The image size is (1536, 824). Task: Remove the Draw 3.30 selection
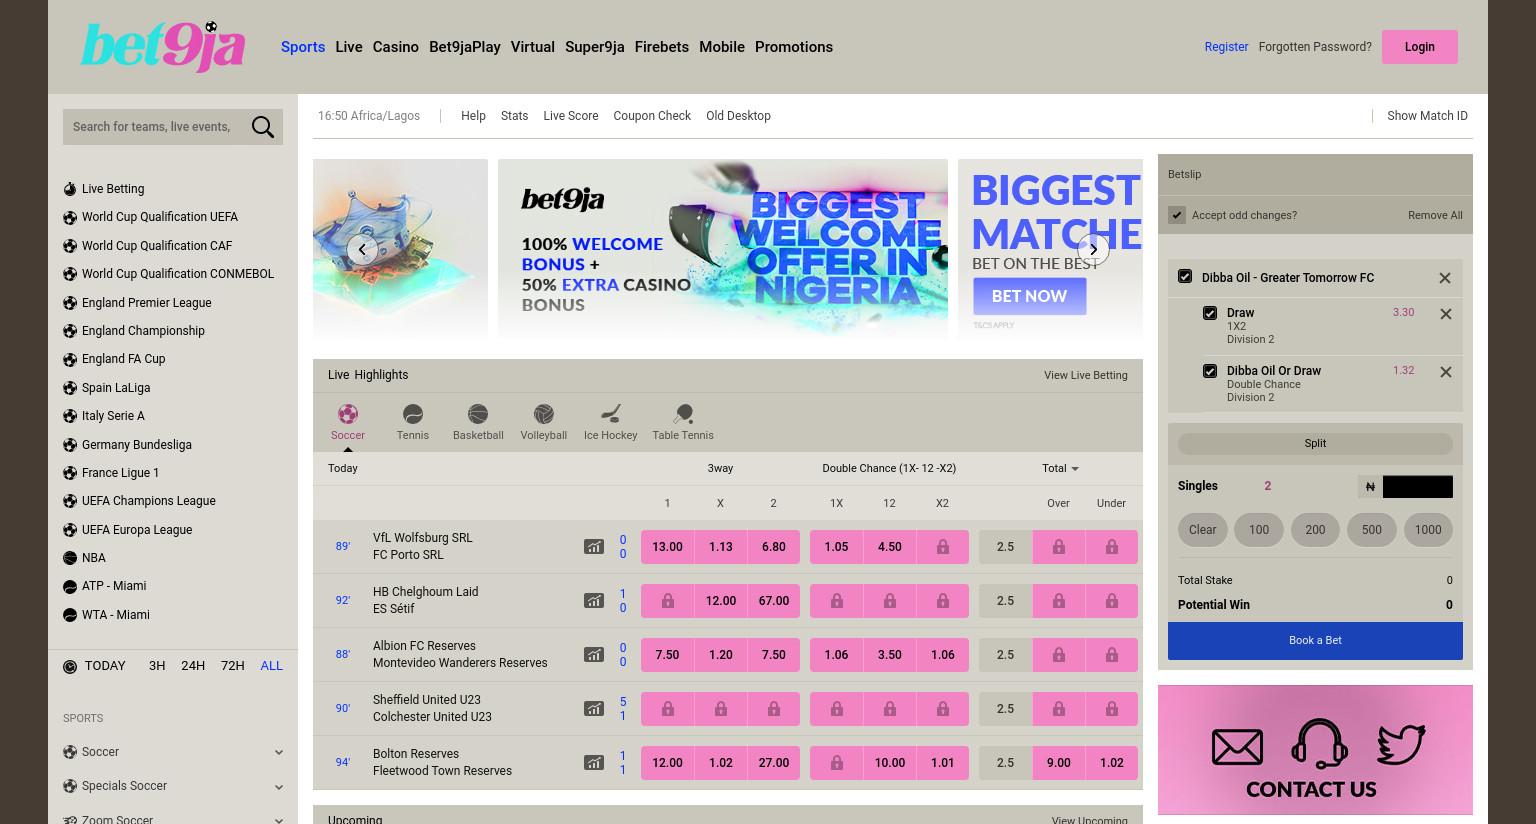click(1446, 314)
